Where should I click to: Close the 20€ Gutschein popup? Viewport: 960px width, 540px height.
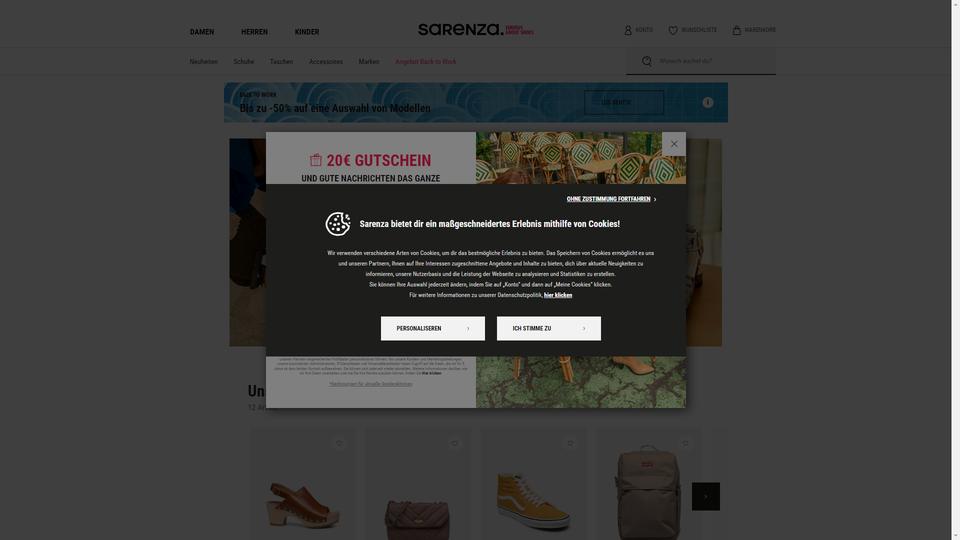tap(674, 144)
